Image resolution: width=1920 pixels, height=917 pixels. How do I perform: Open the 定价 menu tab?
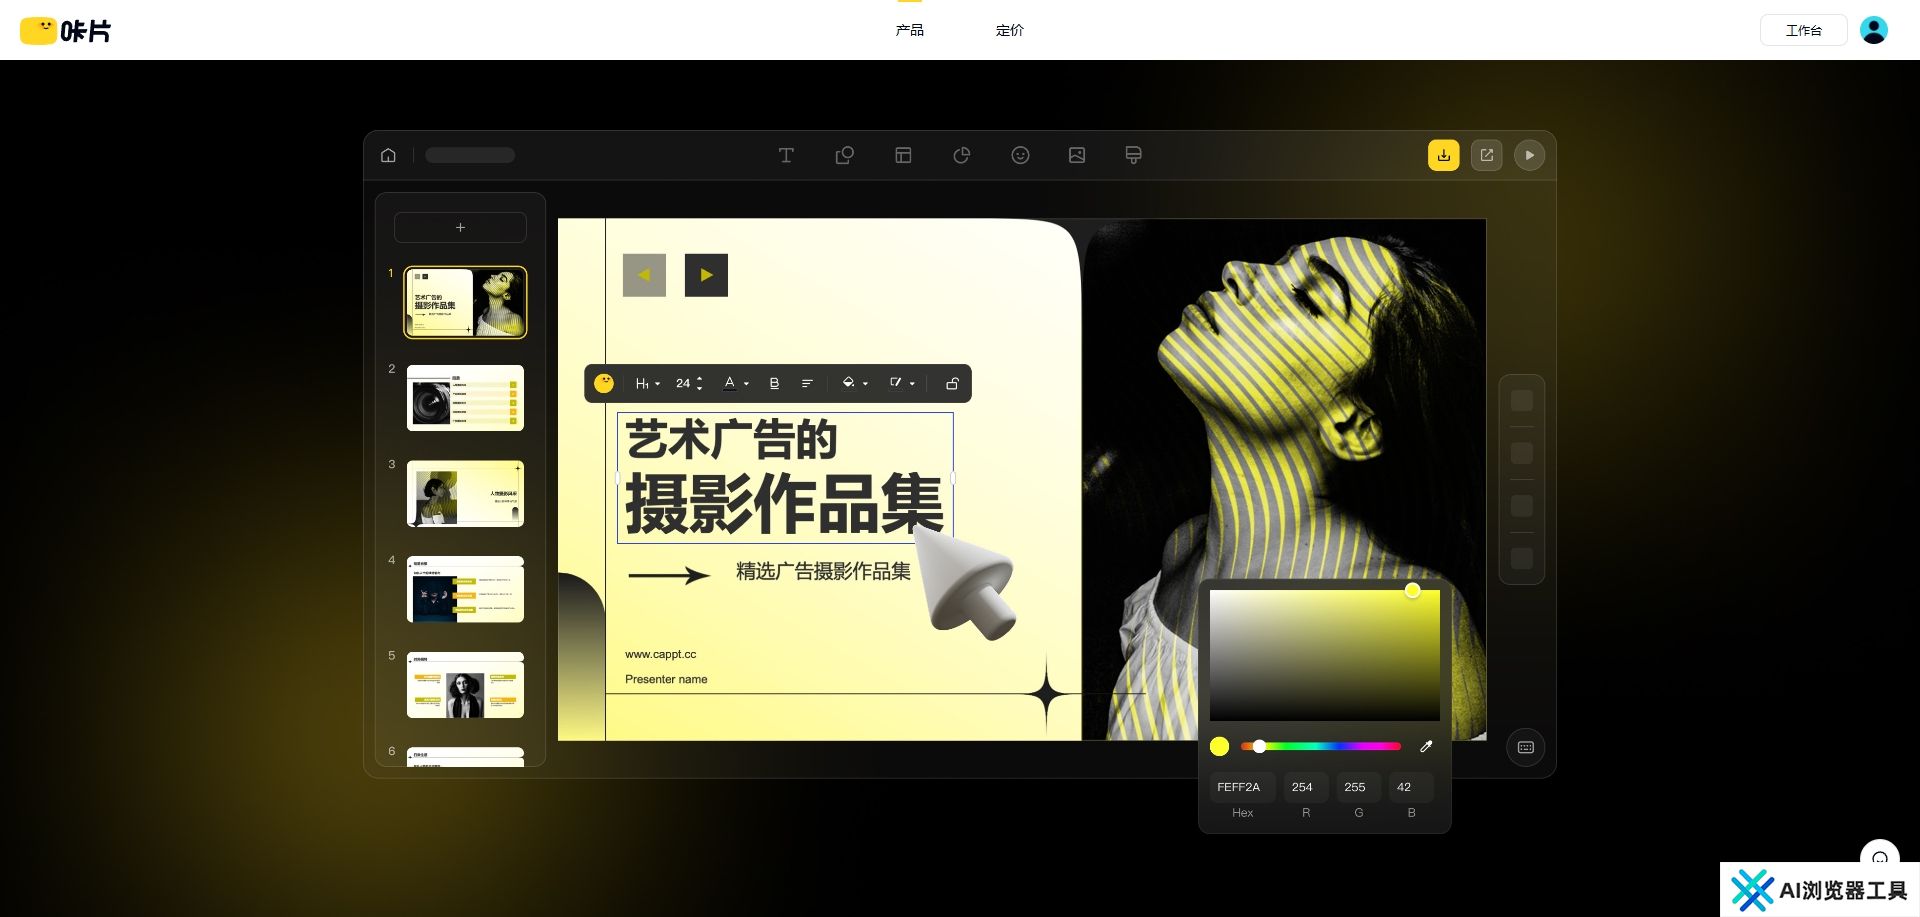[1010, 30]
